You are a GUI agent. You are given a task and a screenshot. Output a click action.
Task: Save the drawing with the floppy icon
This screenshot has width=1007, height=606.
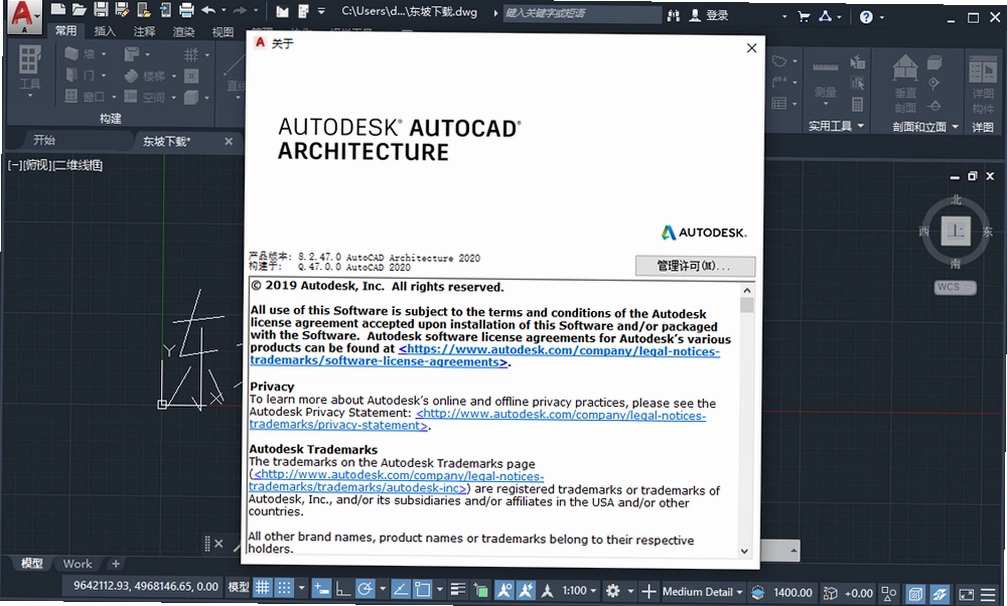tap(100, 9)
